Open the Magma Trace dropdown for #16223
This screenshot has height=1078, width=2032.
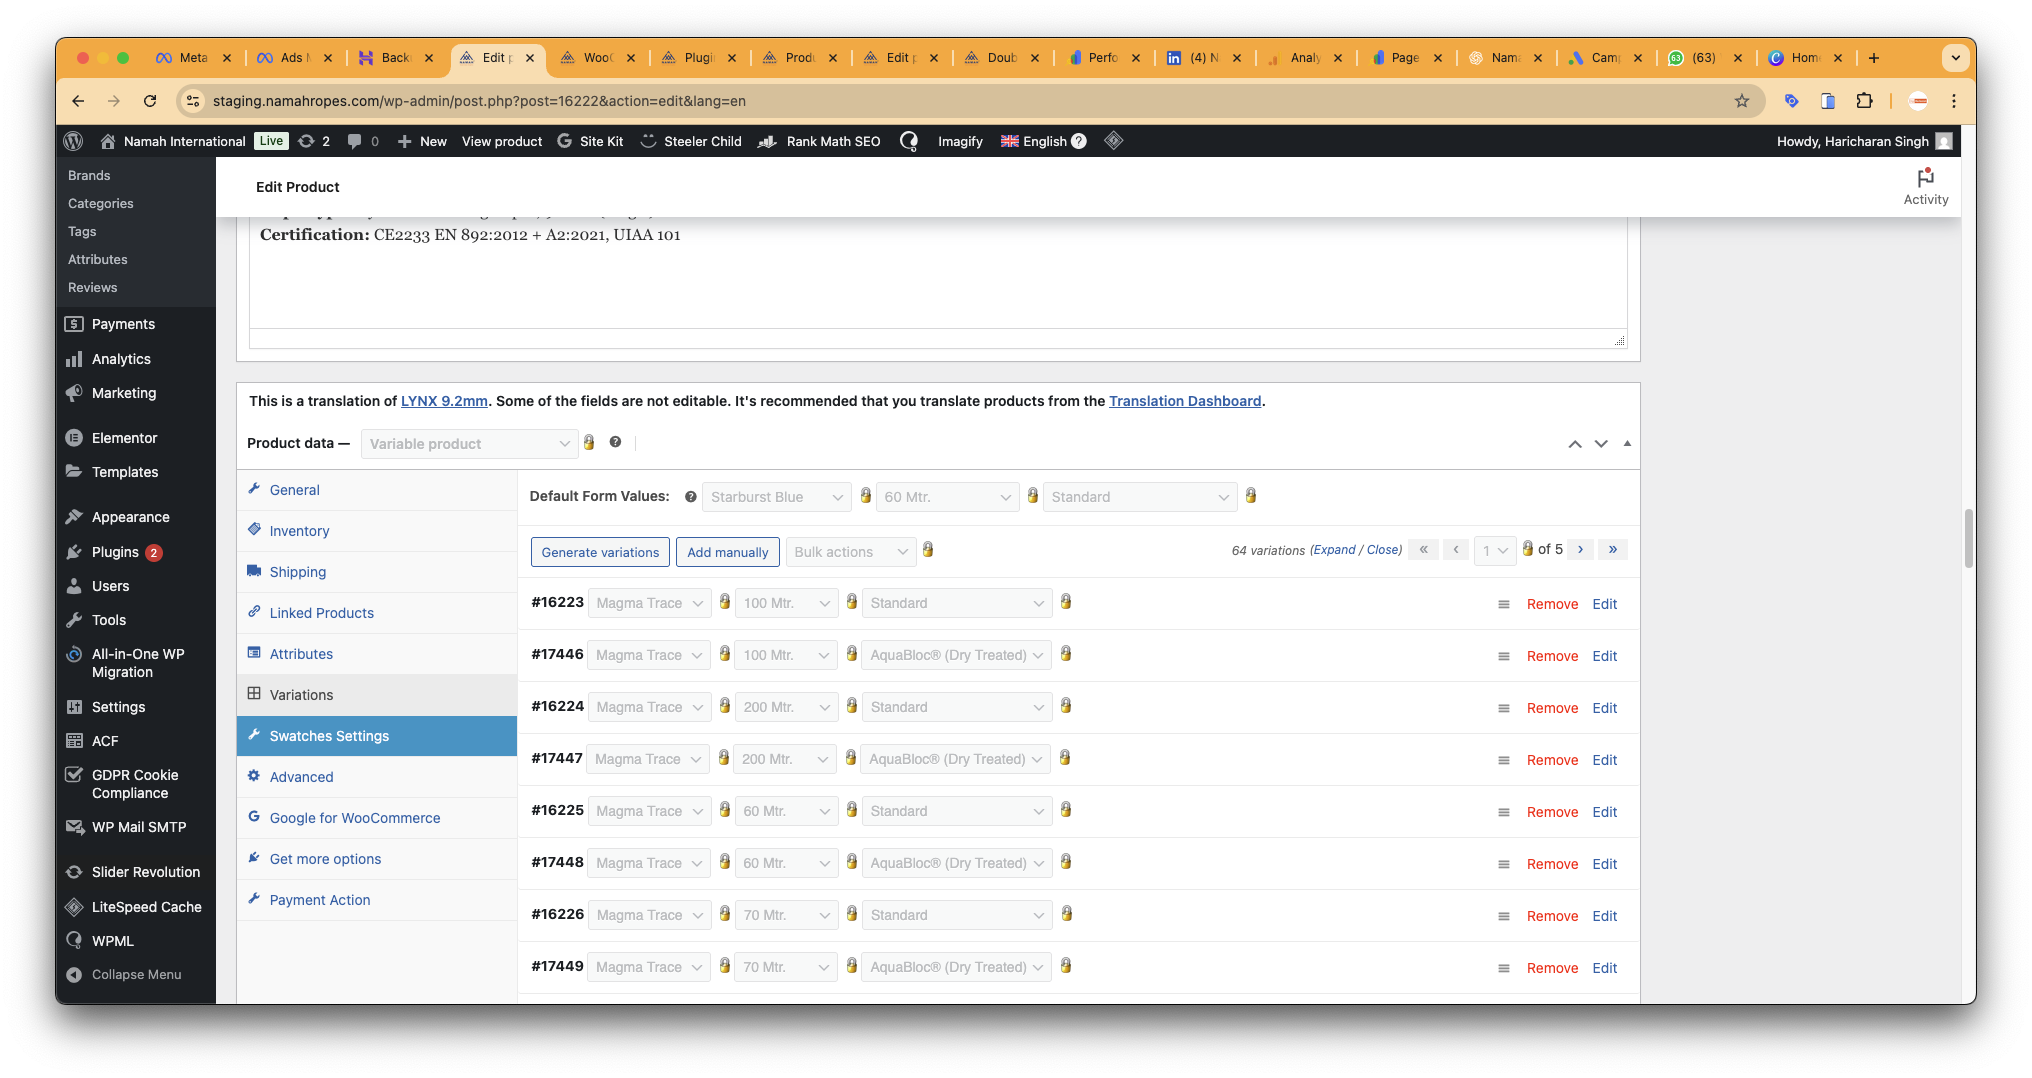point(649,603)
